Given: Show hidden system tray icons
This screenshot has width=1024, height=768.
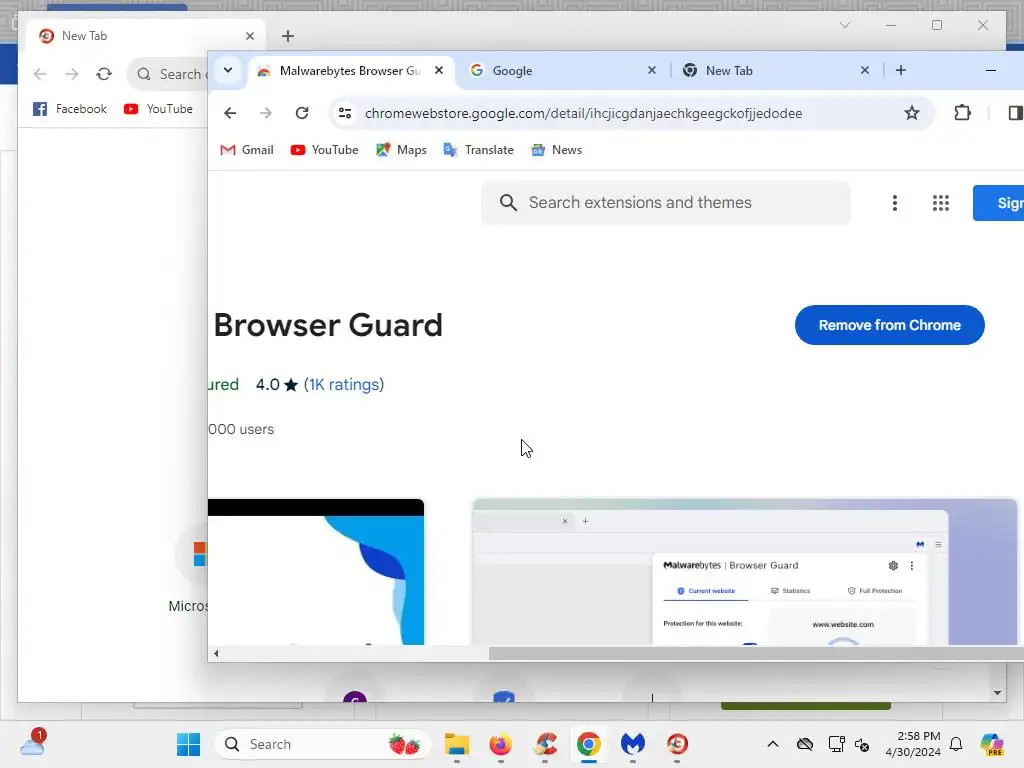Looking at the screenshot, I should tap(773, 744).
